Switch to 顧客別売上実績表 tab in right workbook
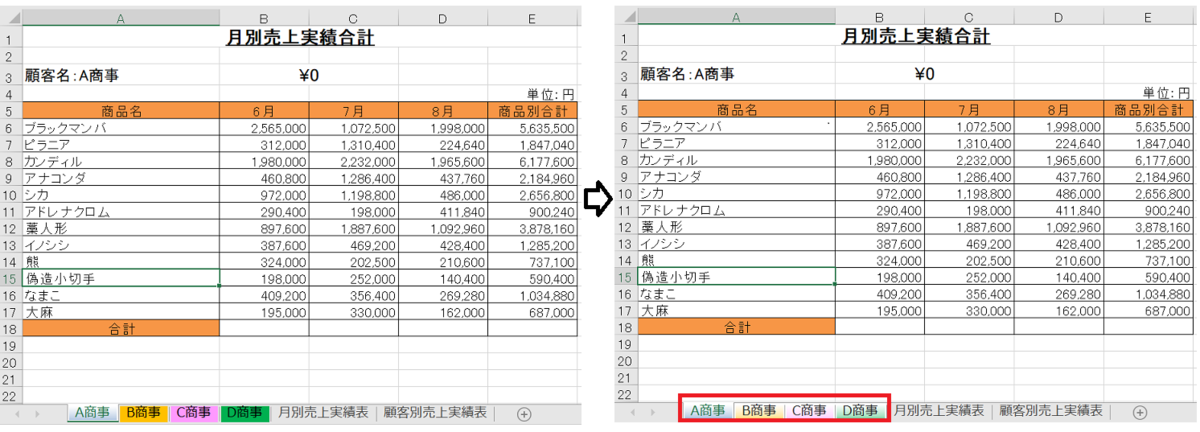This screenshot has width=1200, height=432. [x=1051, y=410]
